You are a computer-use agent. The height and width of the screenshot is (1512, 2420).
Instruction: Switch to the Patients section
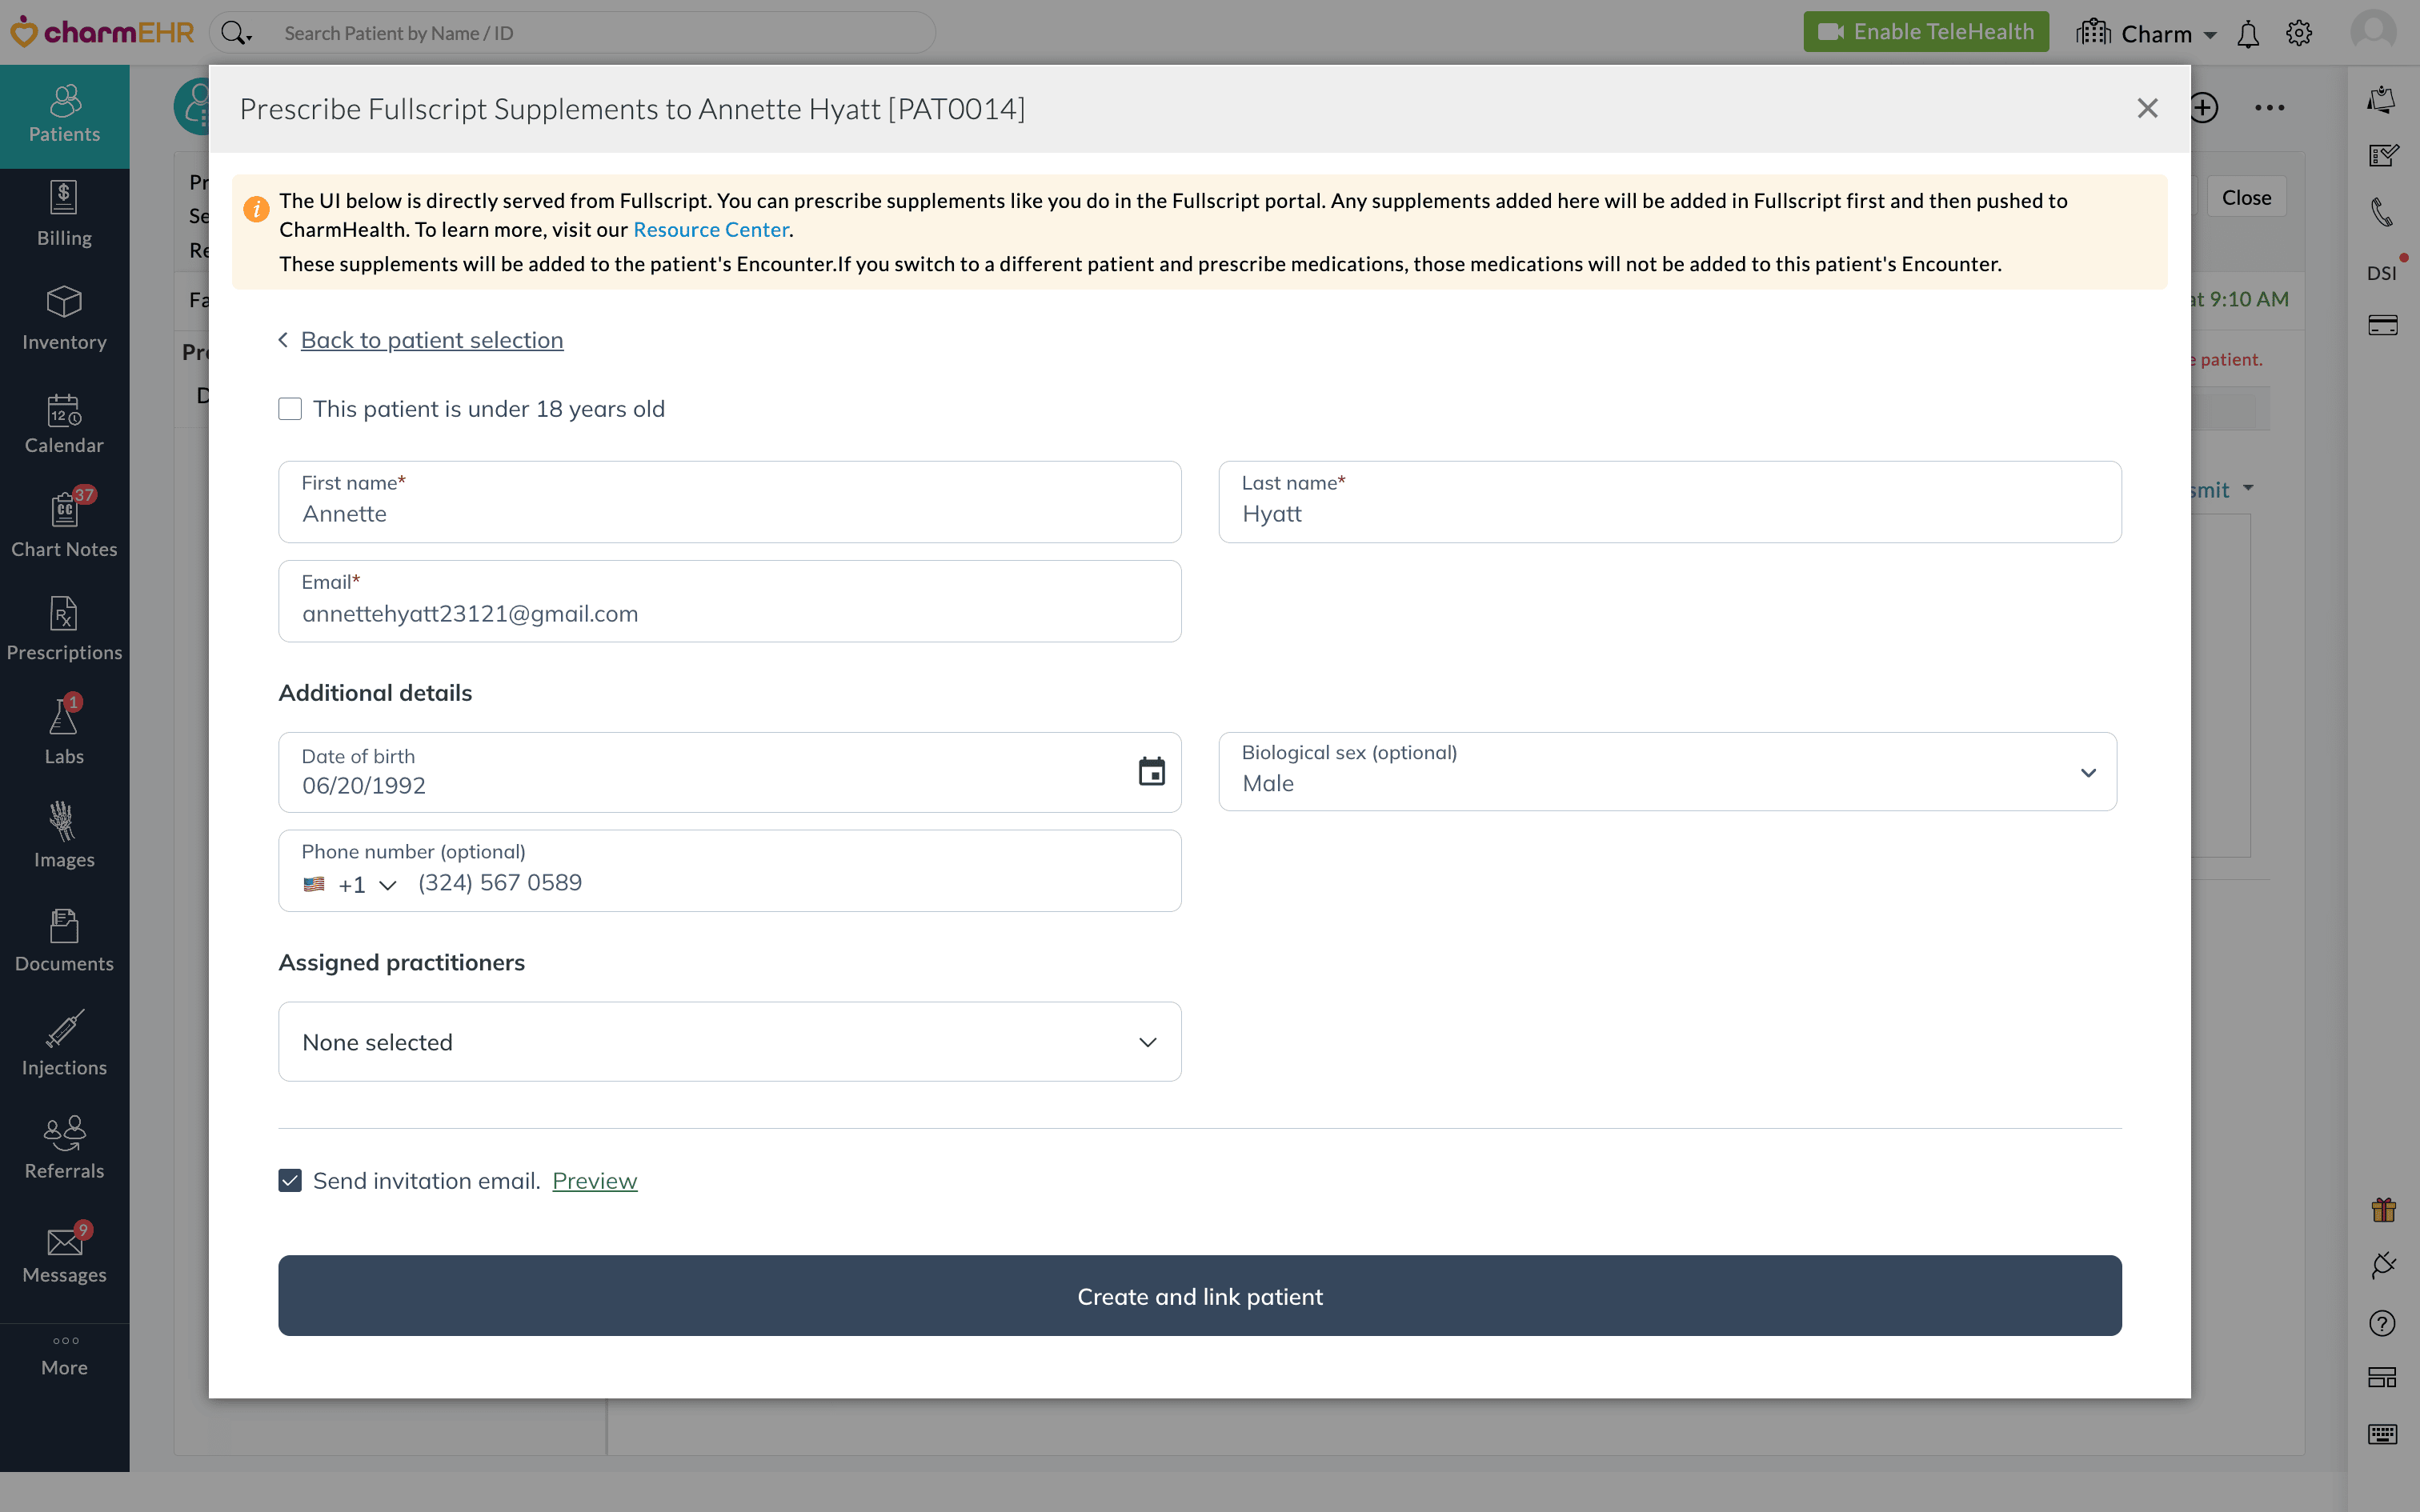click(x=64, y=114)
